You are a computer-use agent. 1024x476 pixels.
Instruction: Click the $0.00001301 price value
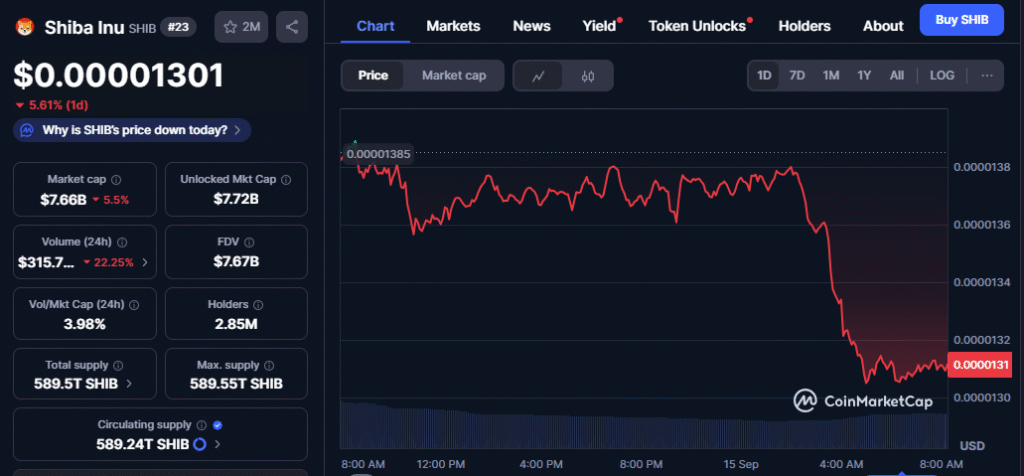click(x=119, y=76)
